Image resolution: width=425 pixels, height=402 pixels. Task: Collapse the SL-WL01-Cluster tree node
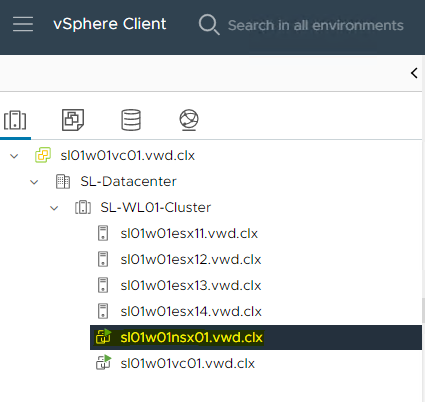pos(54,208)
